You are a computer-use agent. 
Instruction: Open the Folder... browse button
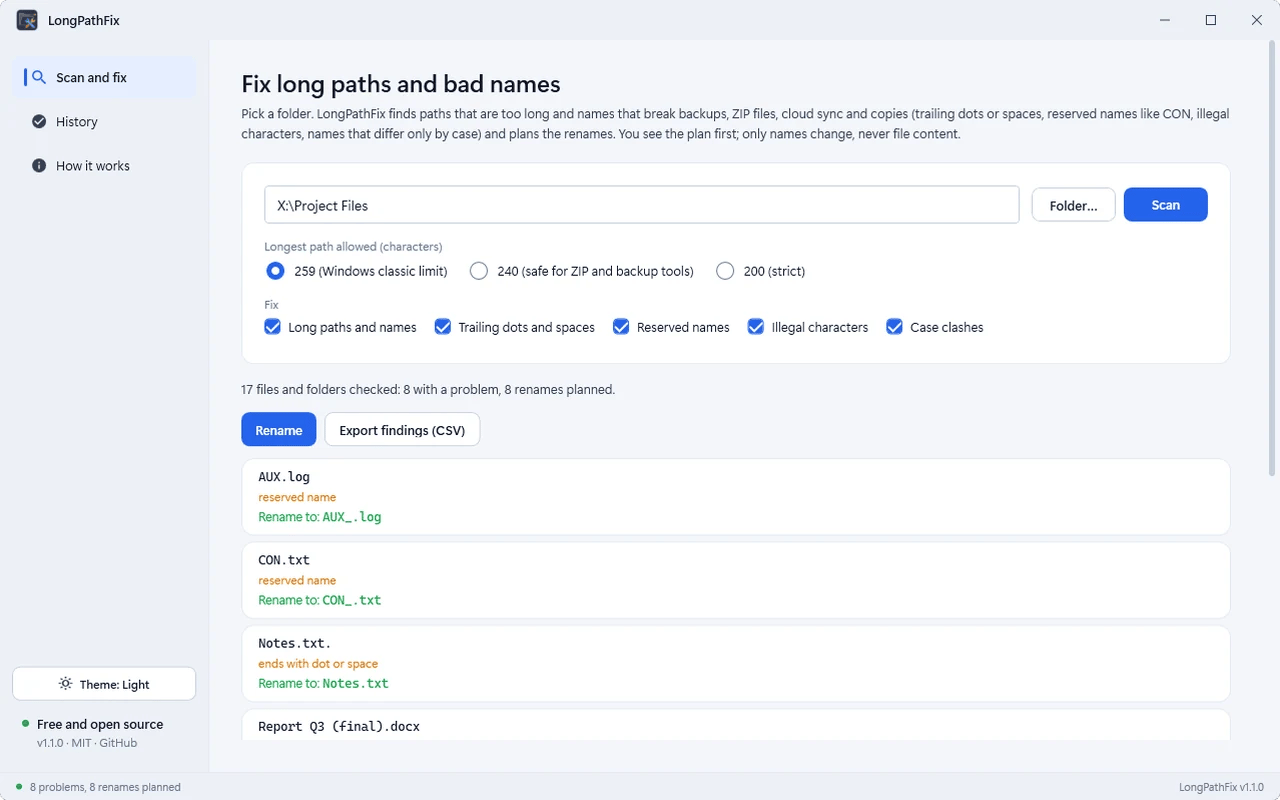pyautogui.click(x=1073, y=205)
